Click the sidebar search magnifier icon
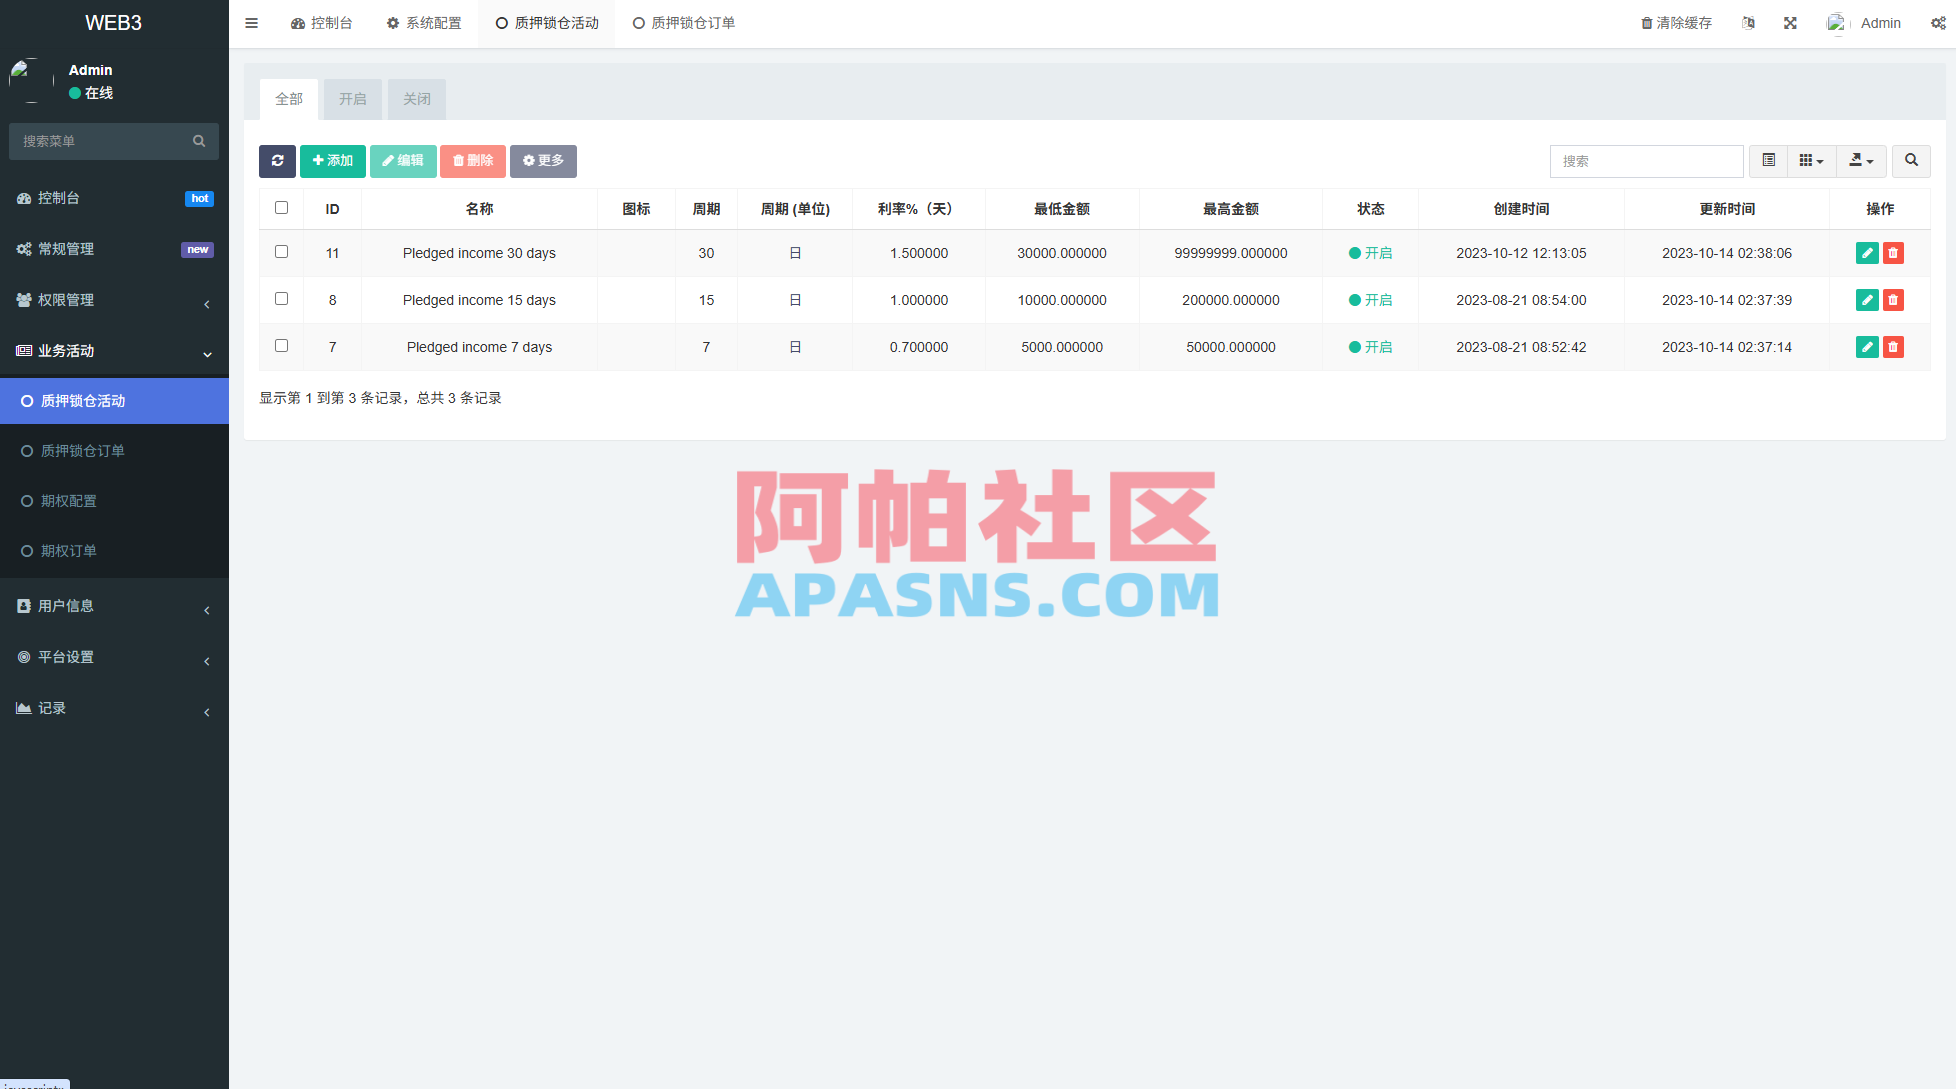This screenshot has width=1956, height=1089. click(x=199, y=141)
